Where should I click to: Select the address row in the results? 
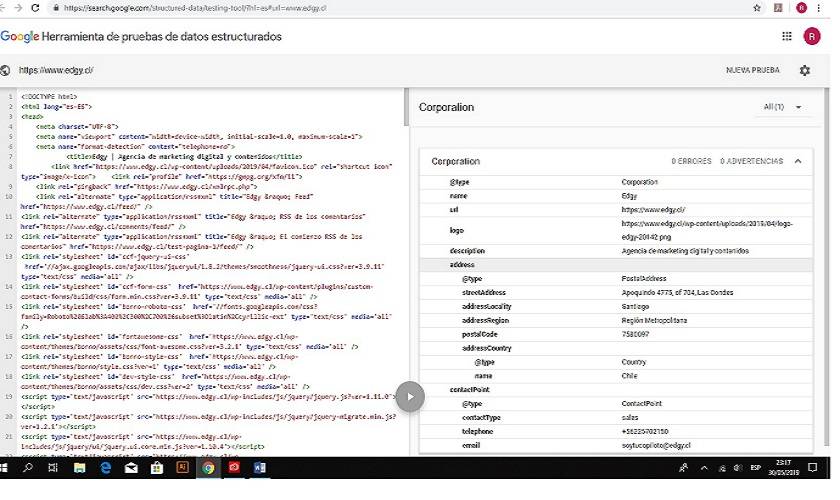(x=616, y=265)
